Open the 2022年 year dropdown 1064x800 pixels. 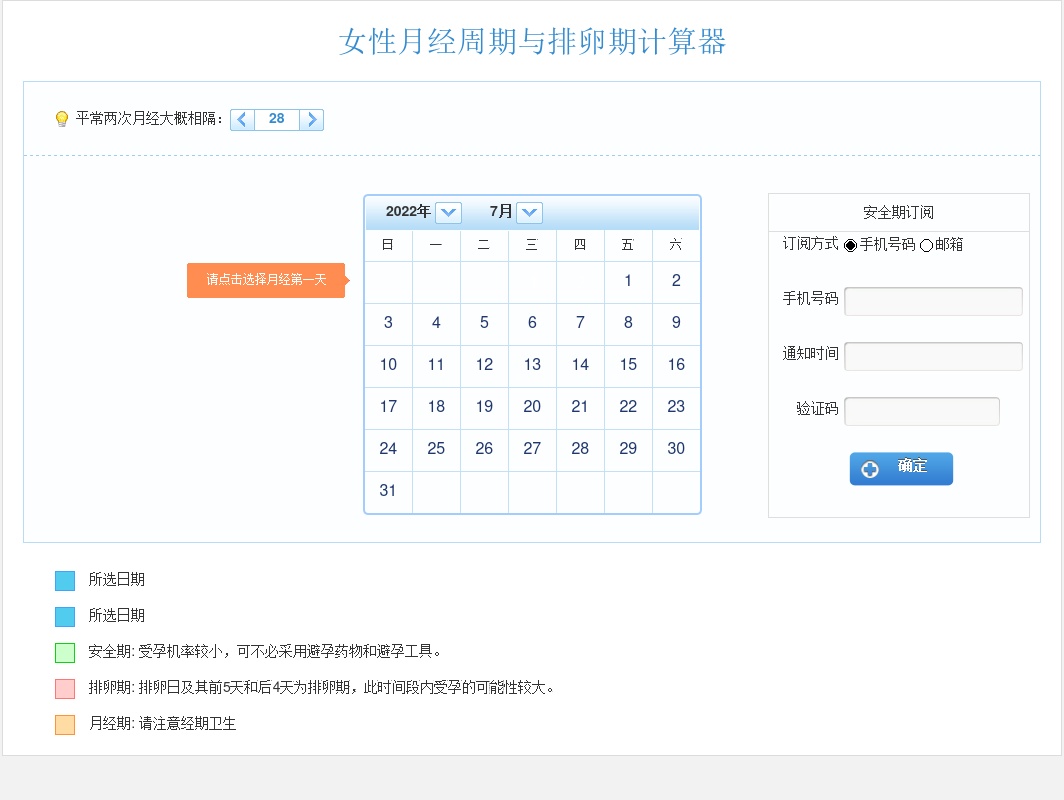tap(449, 212)
